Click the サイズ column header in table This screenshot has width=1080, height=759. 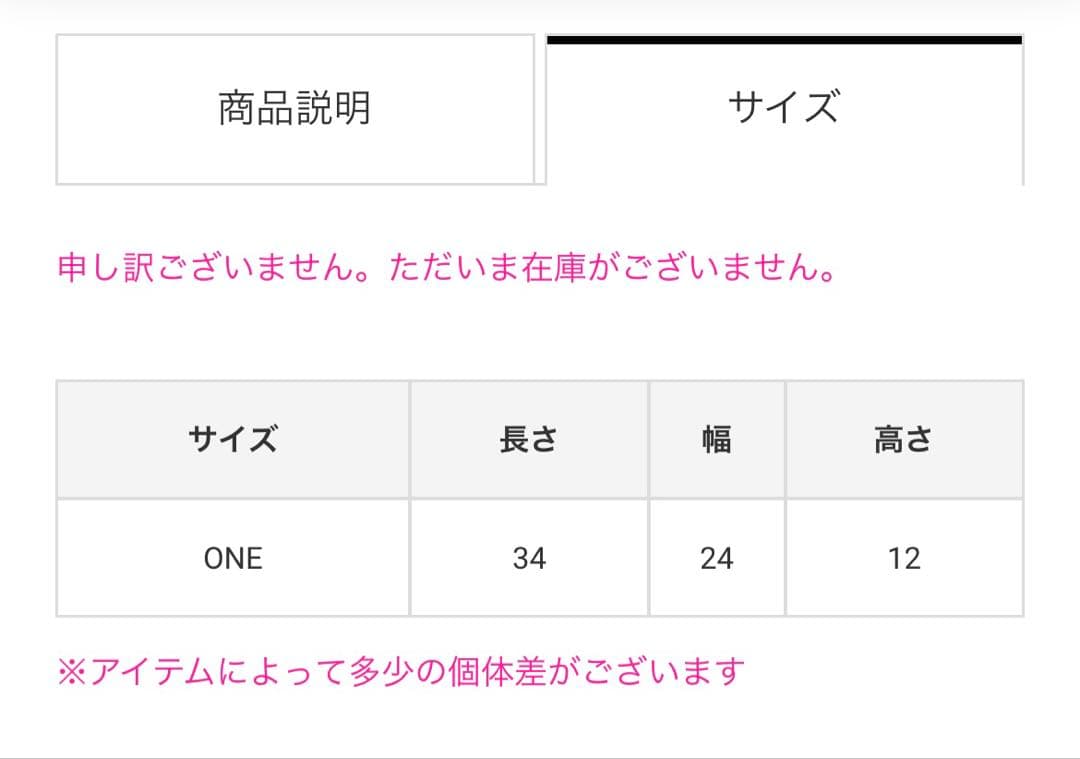pos(232,439)
